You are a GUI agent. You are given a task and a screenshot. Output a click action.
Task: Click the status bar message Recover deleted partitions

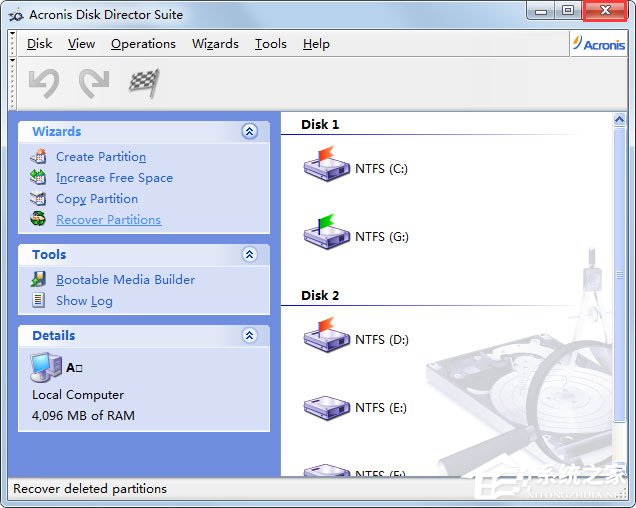[x=90, y=489]
